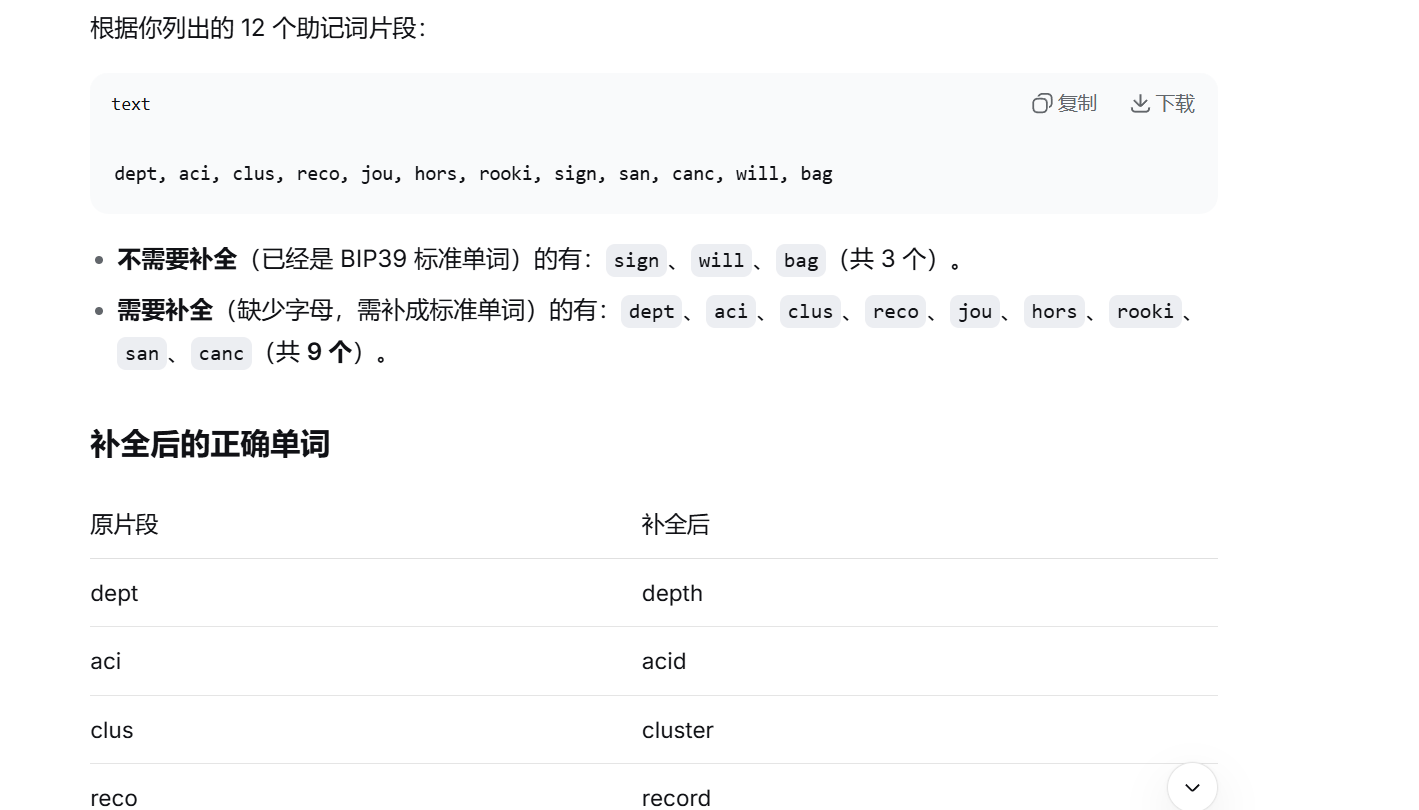Click the text 共 9 个

[x=313, y=353]
